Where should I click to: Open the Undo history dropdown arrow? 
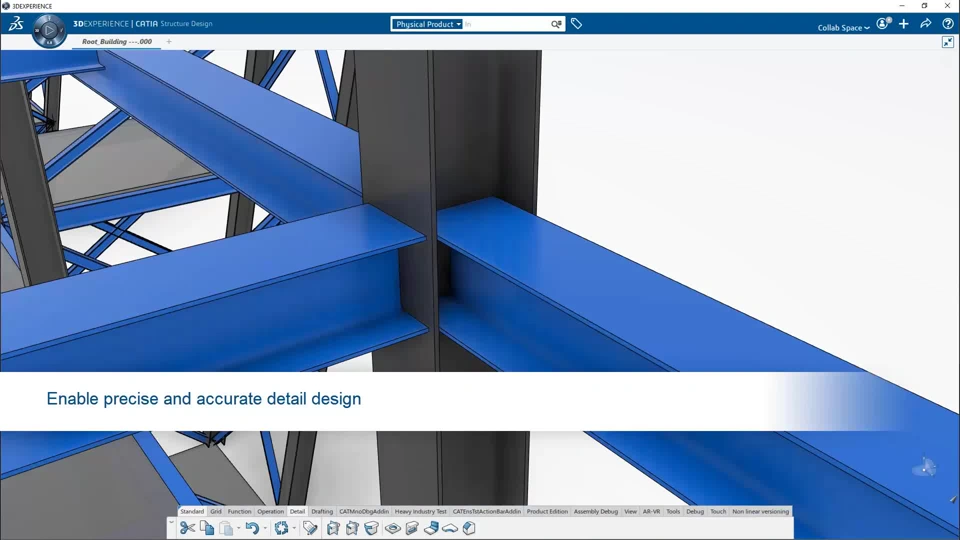[x=264, y=528]
